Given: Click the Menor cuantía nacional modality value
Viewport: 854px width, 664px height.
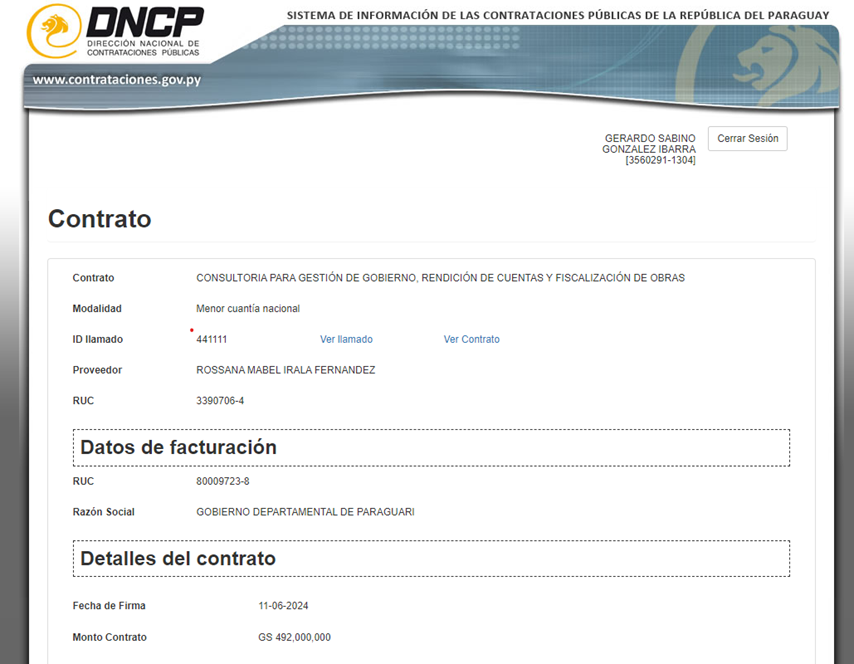Looking at the screenshot, I should click(x=248, y=309).
